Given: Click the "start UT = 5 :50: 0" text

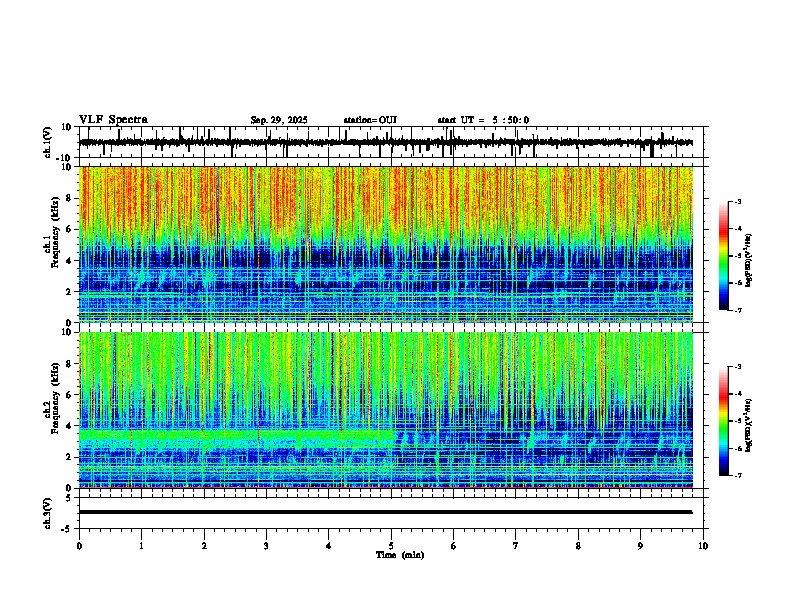Looking at the screenshot, I should 483,120.
